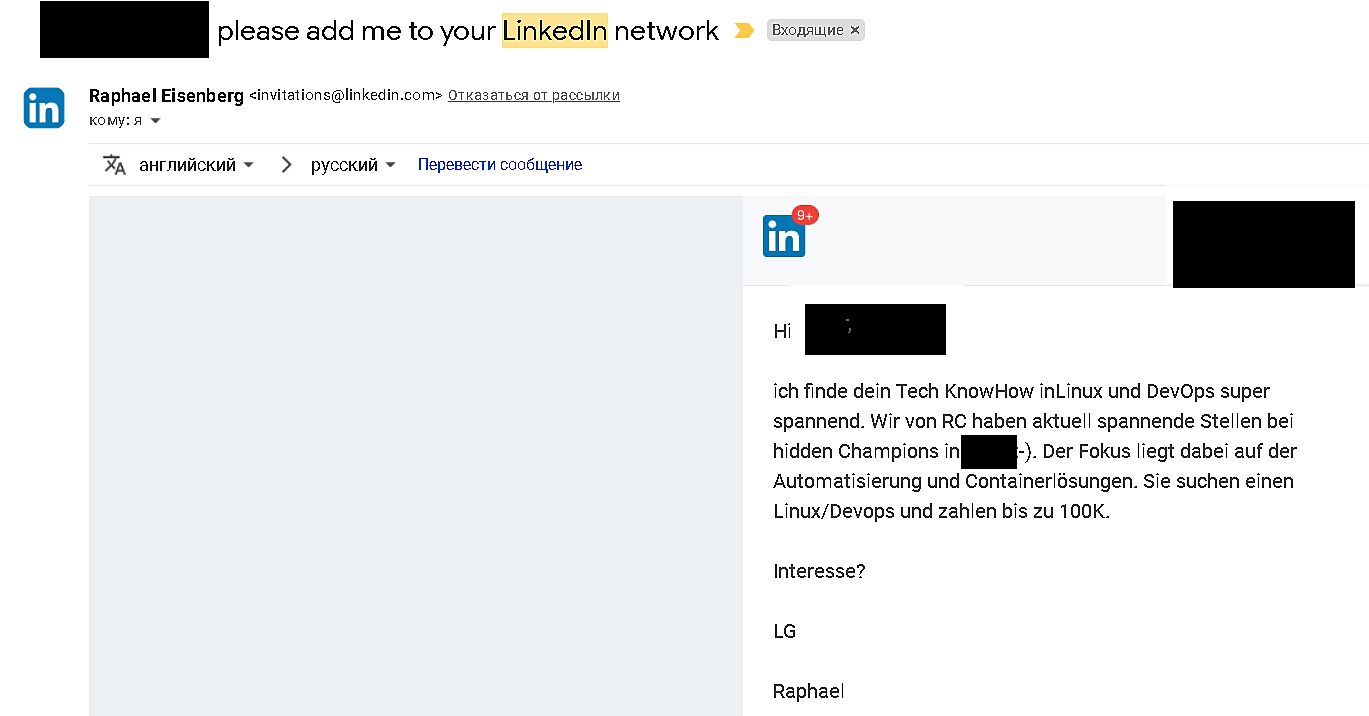Click the "кому: я" recipient text

[x=116, y=121]
